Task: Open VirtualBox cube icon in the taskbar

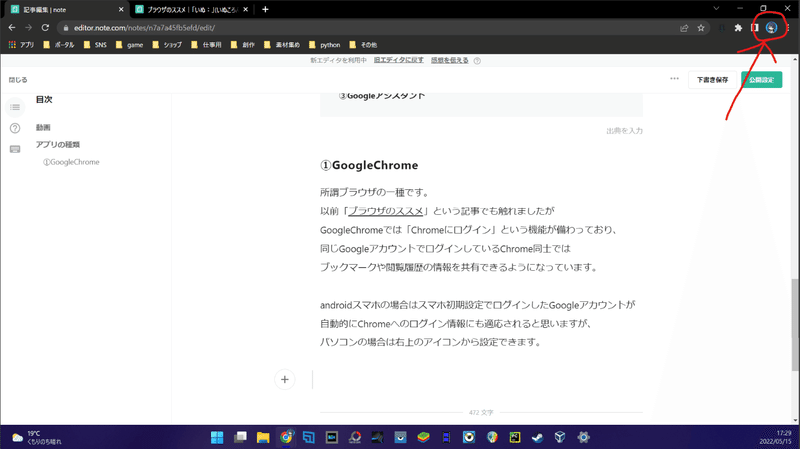Action: [560, 437]
